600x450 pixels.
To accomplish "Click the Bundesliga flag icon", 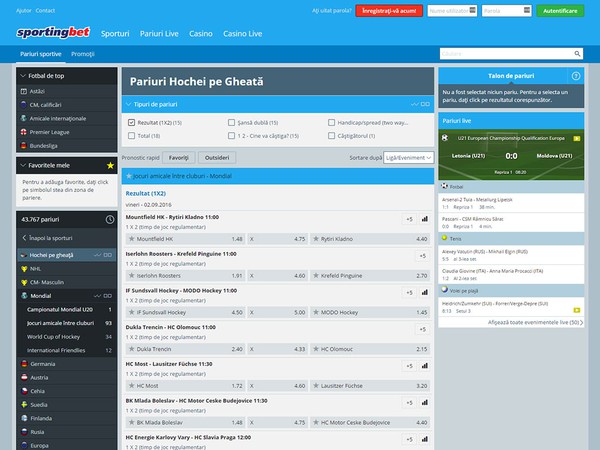I will tap(24, 145).
